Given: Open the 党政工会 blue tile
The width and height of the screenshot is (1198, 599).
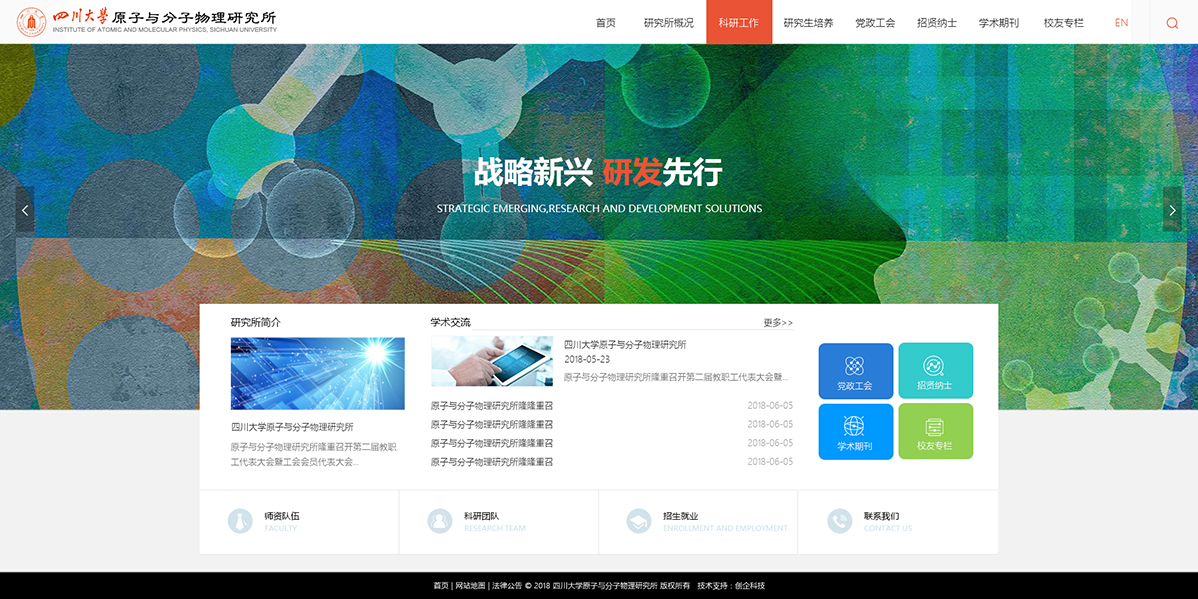Looking at the screenshot, I should tap(855, 371).
